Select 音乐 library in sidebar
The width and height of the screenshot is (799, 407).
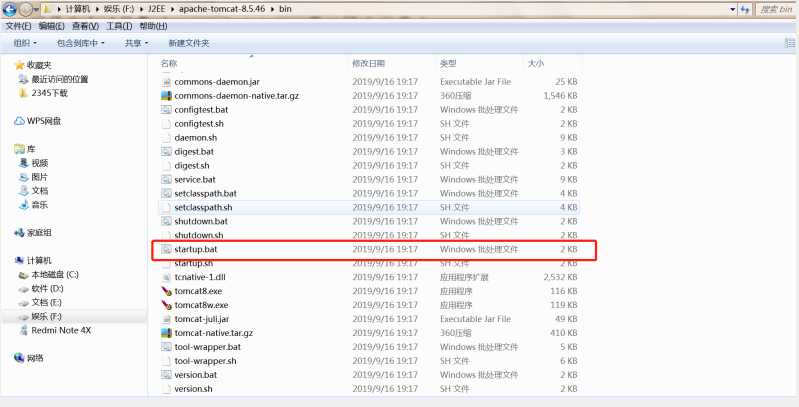click(x=40, y=204)
